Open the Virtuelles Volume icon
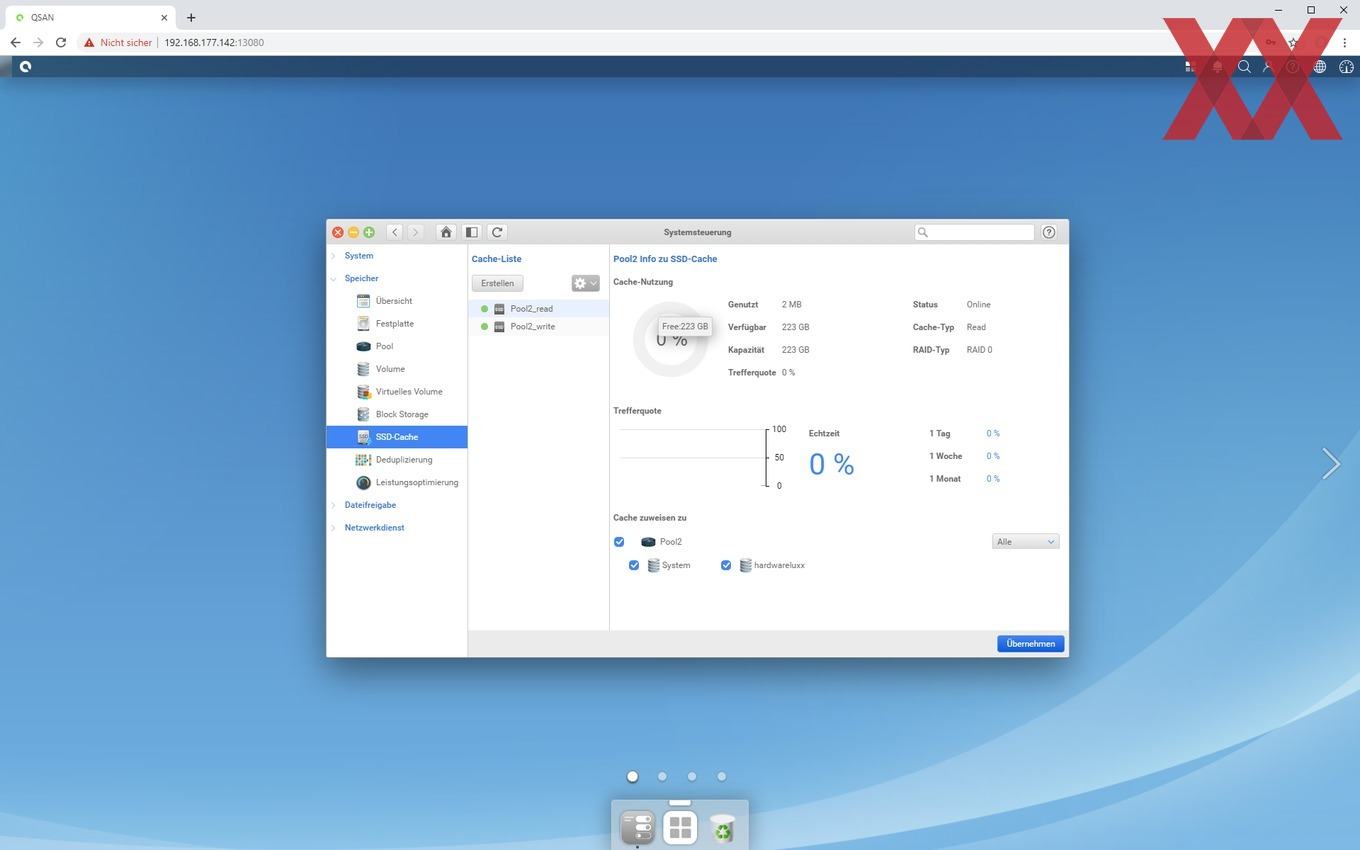This screenshot has height=850, width=1360. [x=363, y=392]
